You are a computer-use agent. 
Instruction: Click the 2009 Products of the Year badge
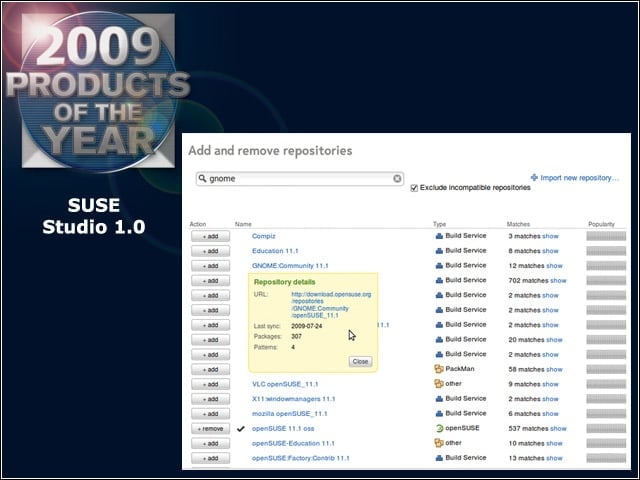(98, 90)
